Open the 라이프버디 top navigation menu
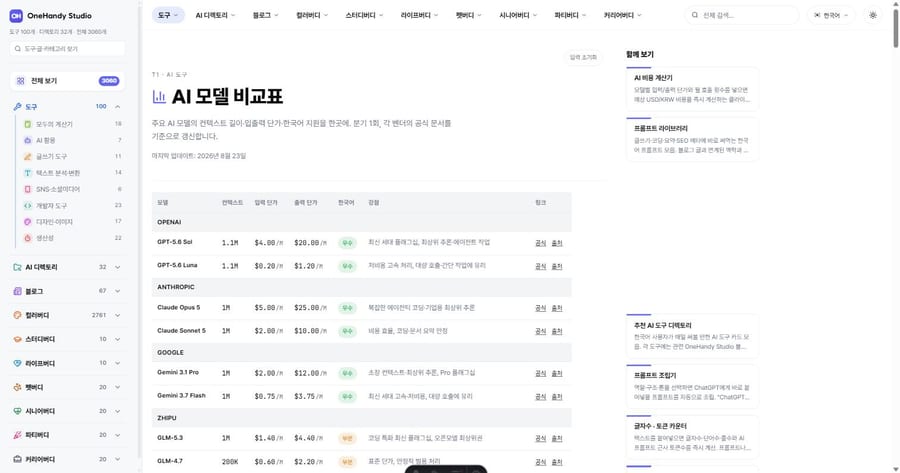The height and width of the screenshot is (473, 900). [x=420, y=15]
